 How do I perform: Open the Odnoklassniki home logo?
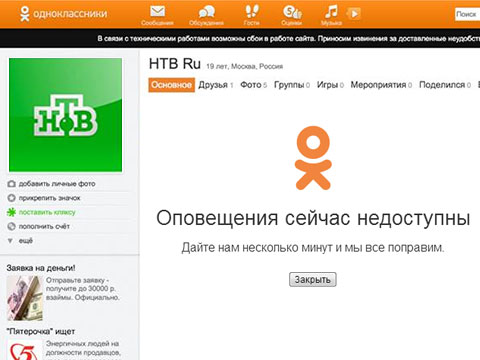[63, 14]
